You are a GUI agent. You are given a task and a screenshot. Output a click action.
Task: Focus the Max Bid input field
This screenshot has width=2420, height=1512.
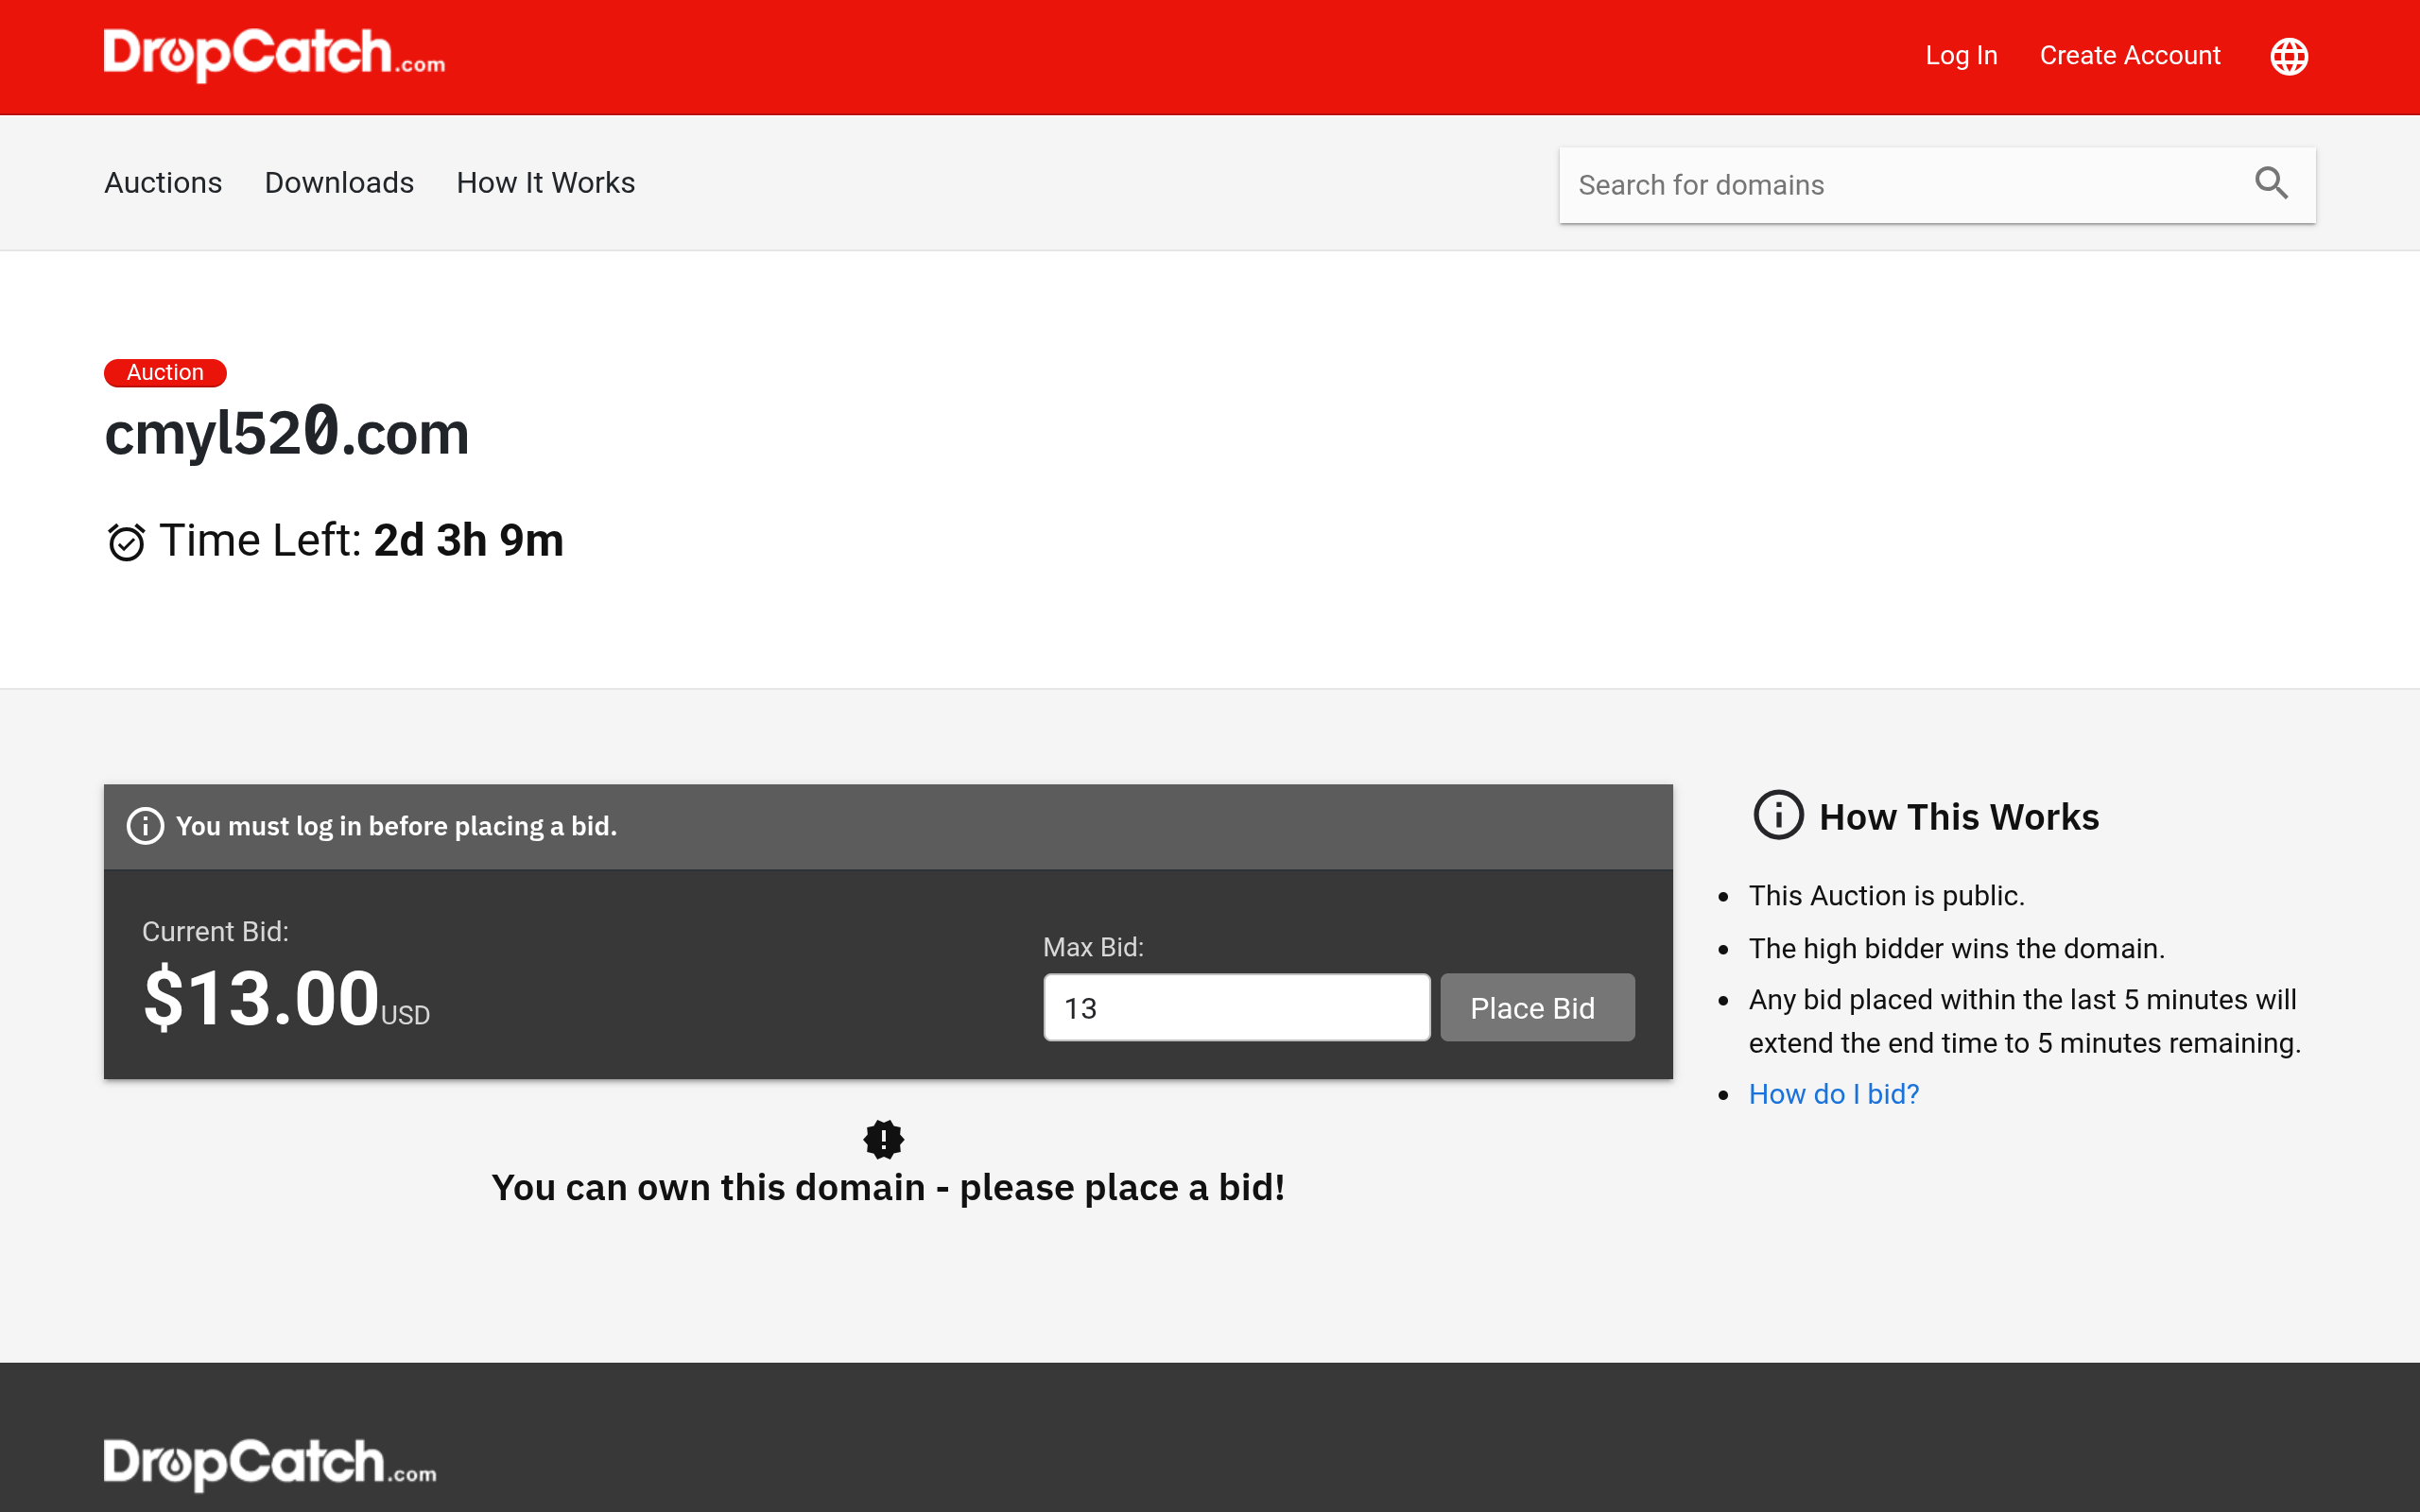click(x=1236, y=1007)
